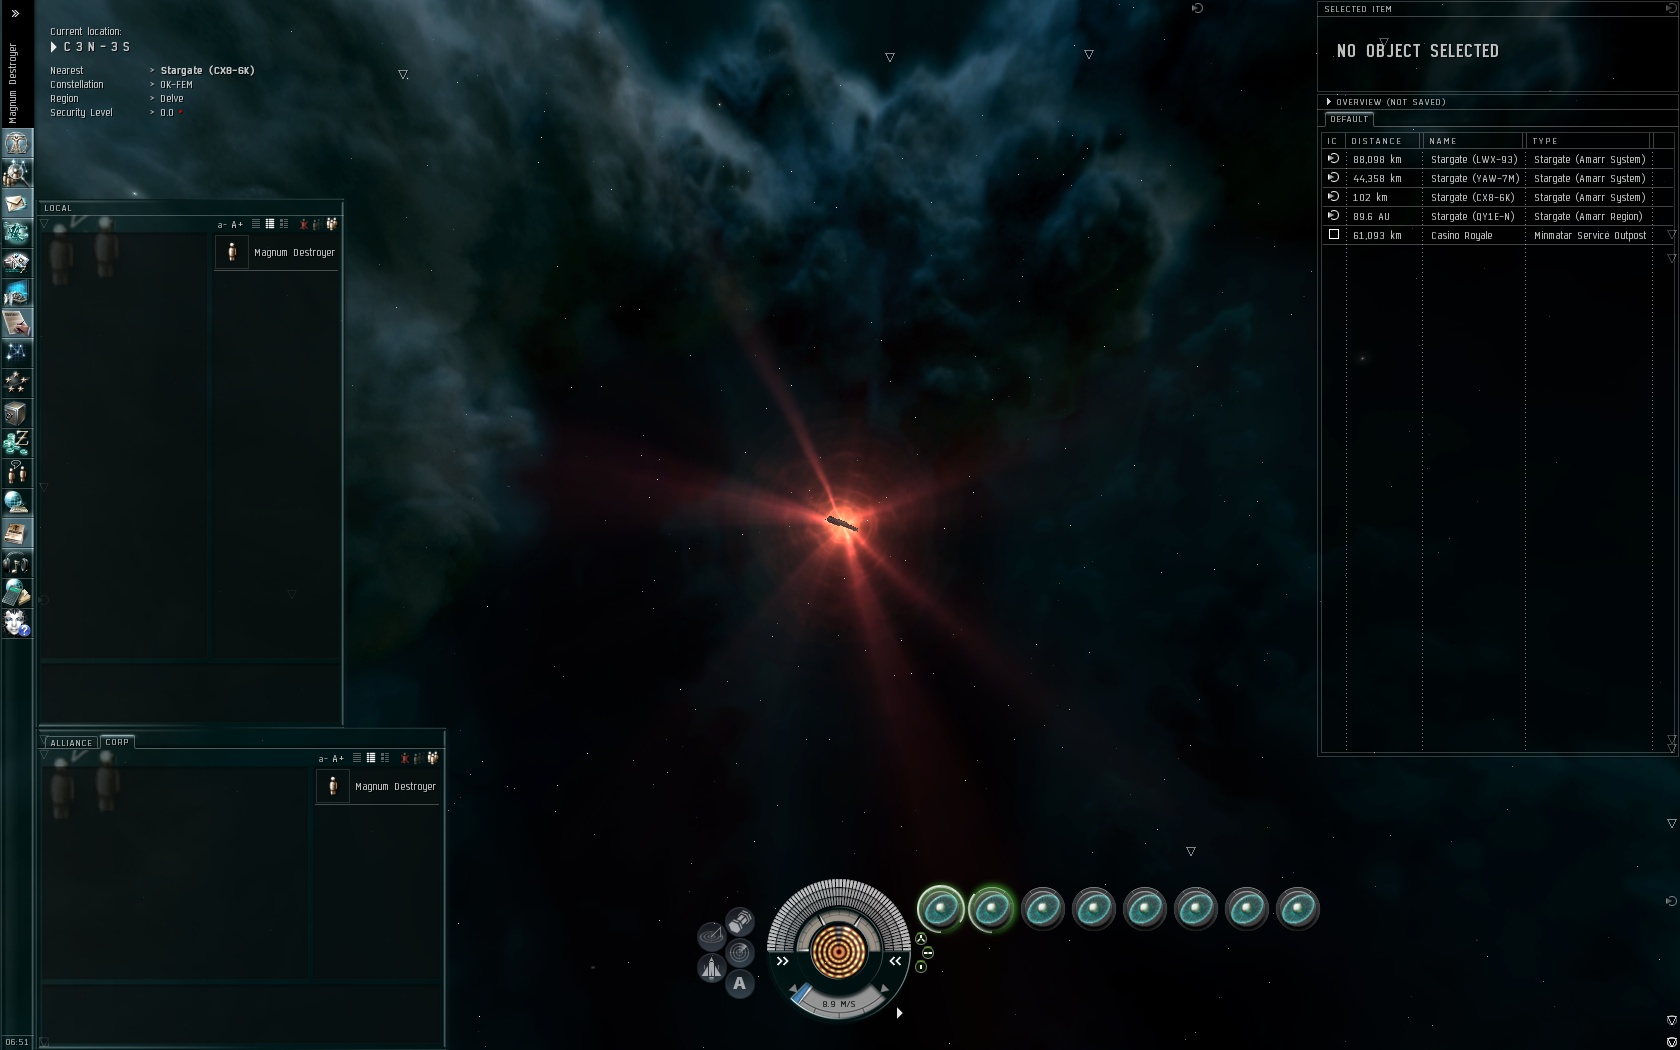
Task: Open the Corporation stars icon
Action: click(17, 383)
